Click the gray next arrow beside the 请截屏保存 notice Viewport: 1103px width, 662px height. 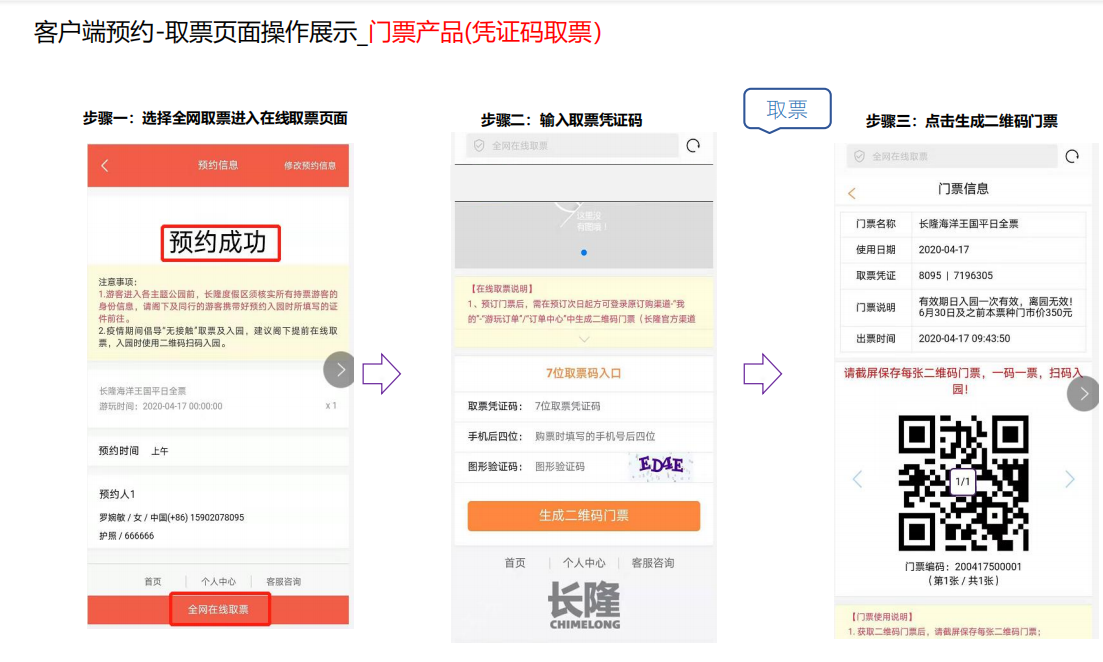point(1083,394)
